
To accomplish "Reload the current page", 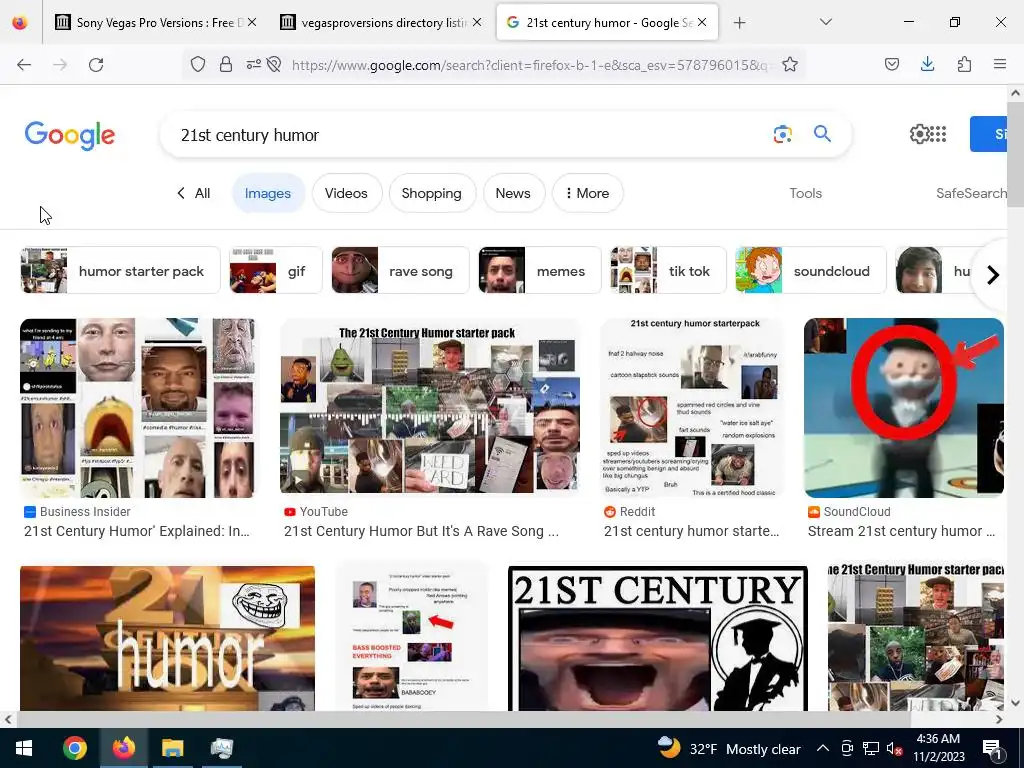I will coord(96,65).
